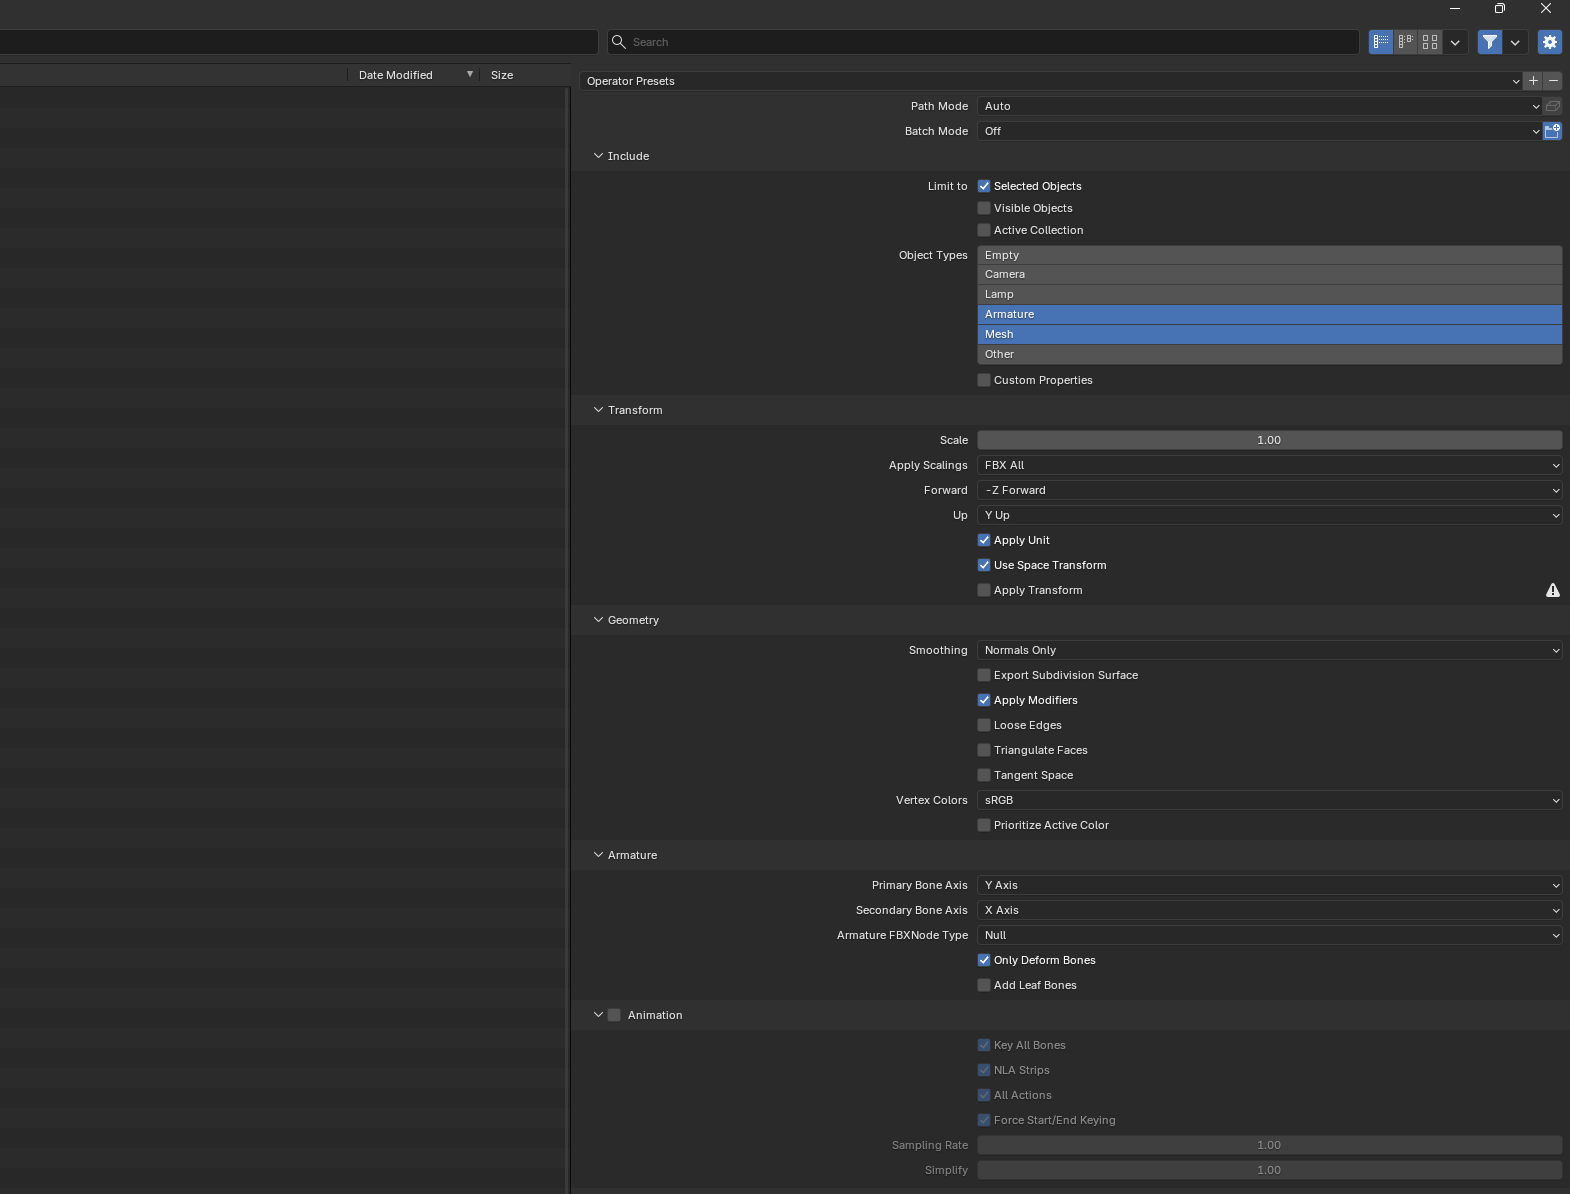Viewport: 1570px width, 1194px height.
Task: Enable Custom Properties checkbox
Action: click(x=984, y=380)
